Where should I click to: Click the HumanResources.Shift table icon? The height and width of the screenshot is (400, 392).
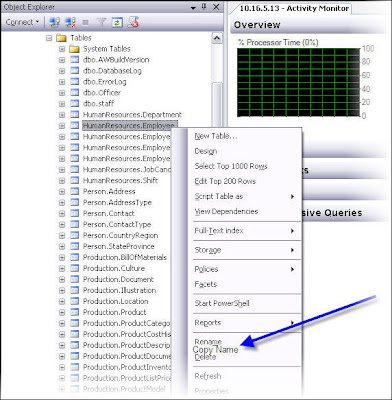point(75,181)
